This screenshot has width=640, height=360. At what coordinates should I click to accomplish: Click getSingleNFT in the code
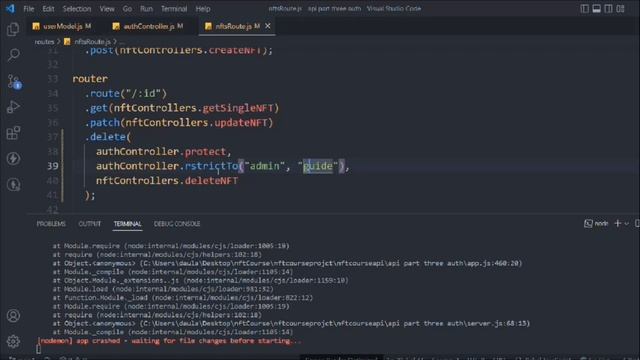(x=238, y=108)
